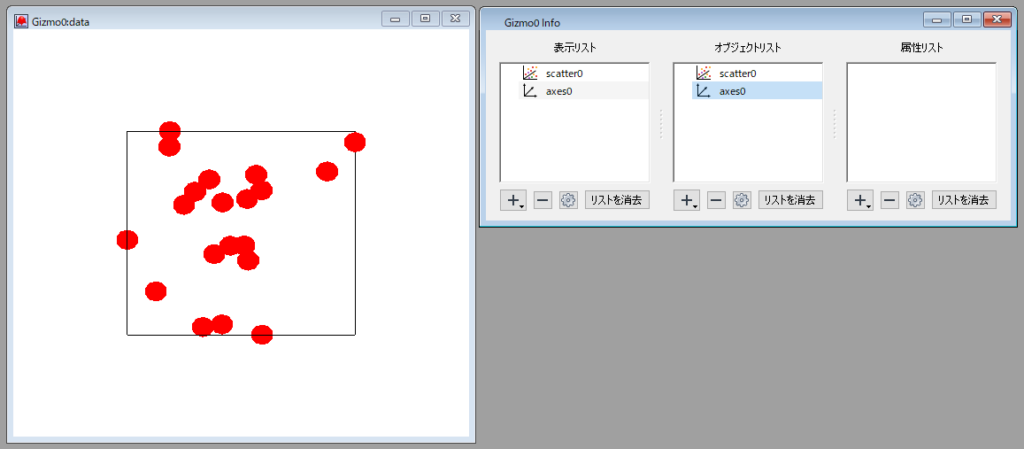Select scatter0 entry in the object list
This screenshot has width=1024, height=449.
pyautogui.click(x=737, y=73)
